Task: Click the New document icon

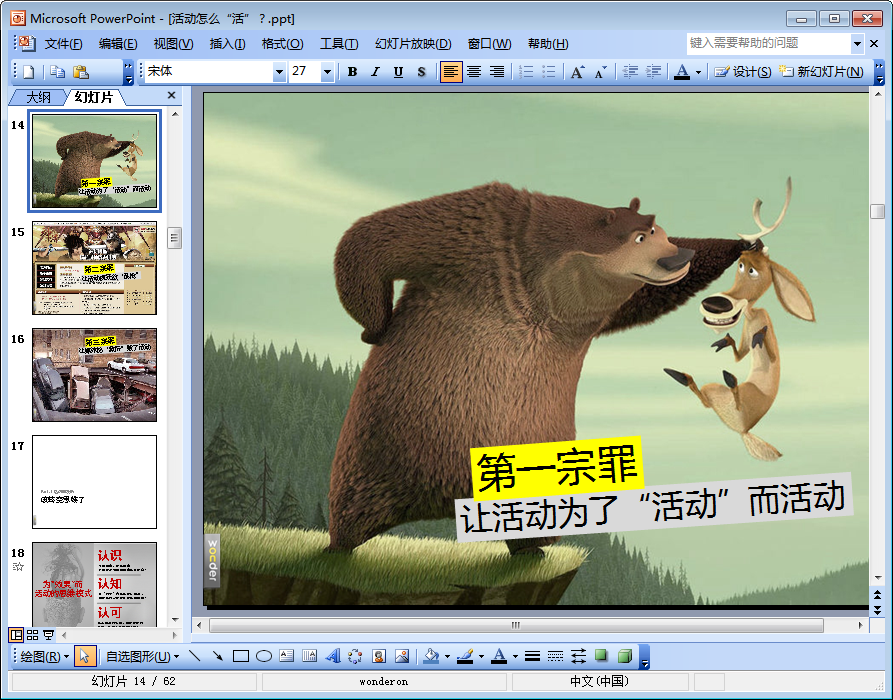Action: [29, 72]
